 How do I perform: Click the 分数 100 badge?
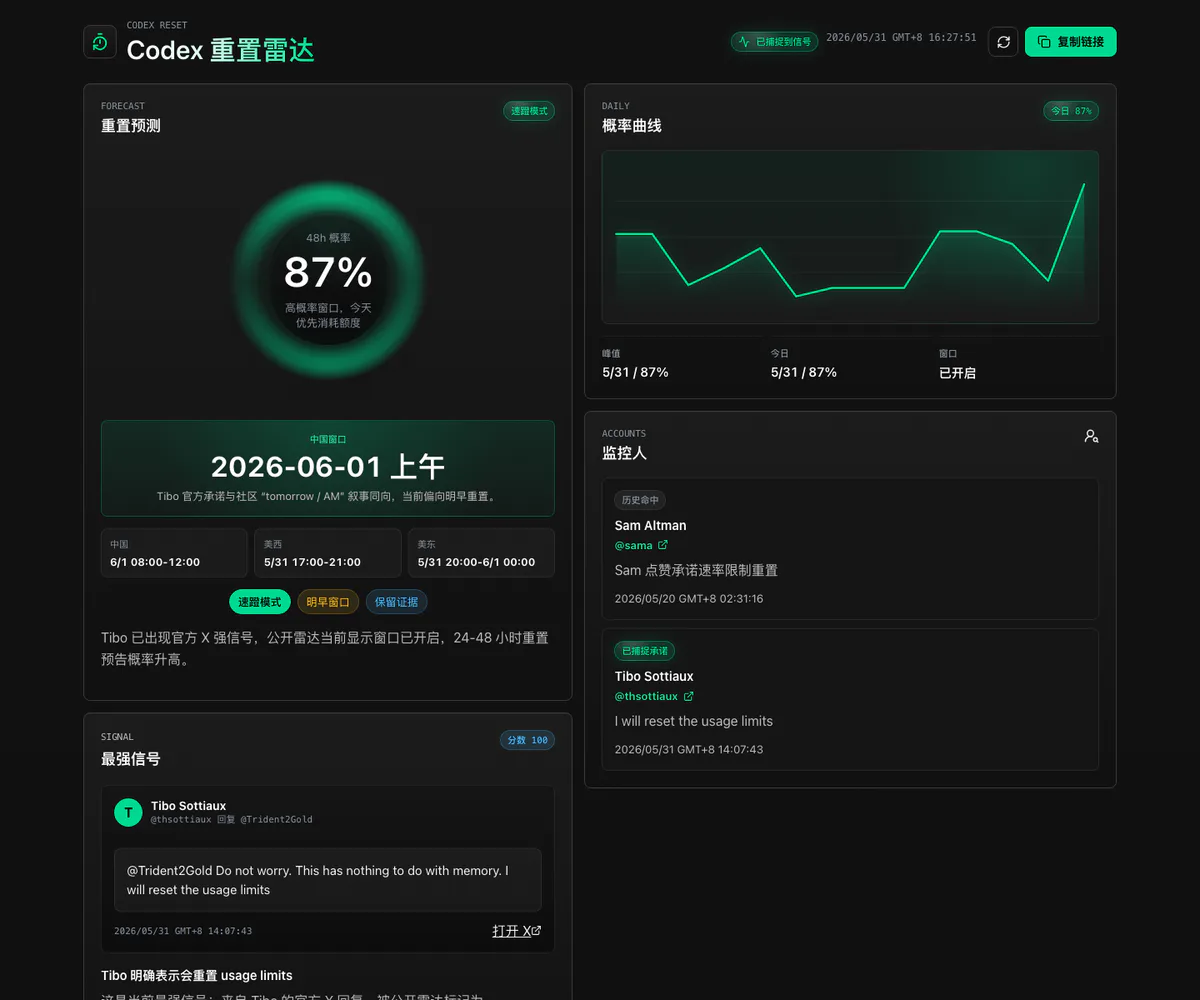coord(527,740)
